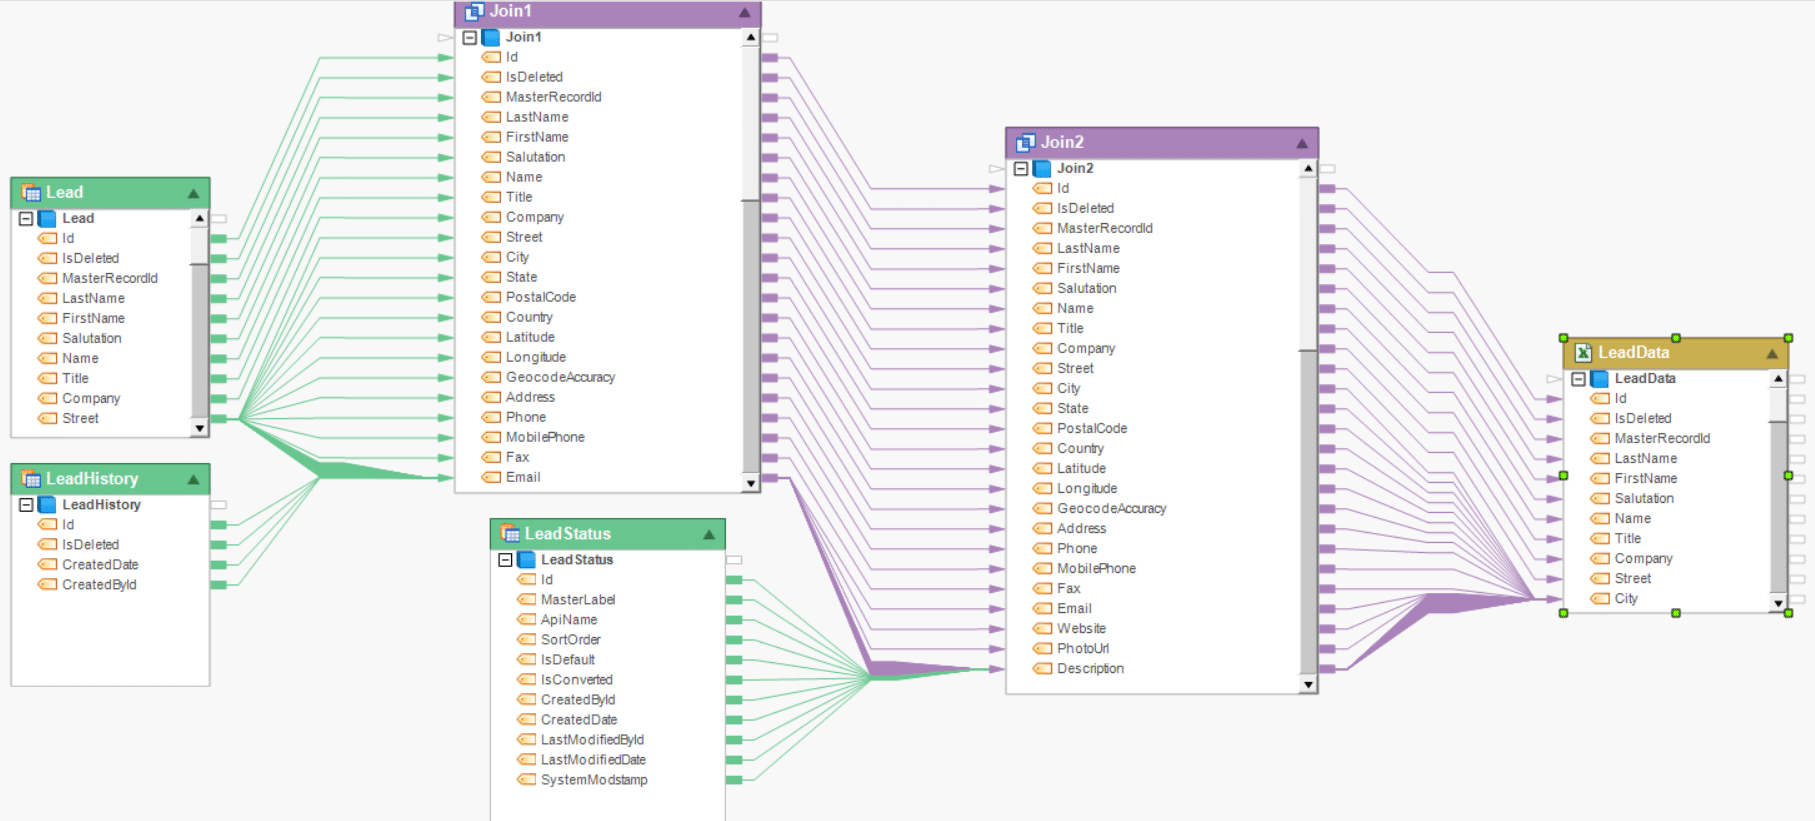Click the Email field icon in Join1

coord(491,477)
